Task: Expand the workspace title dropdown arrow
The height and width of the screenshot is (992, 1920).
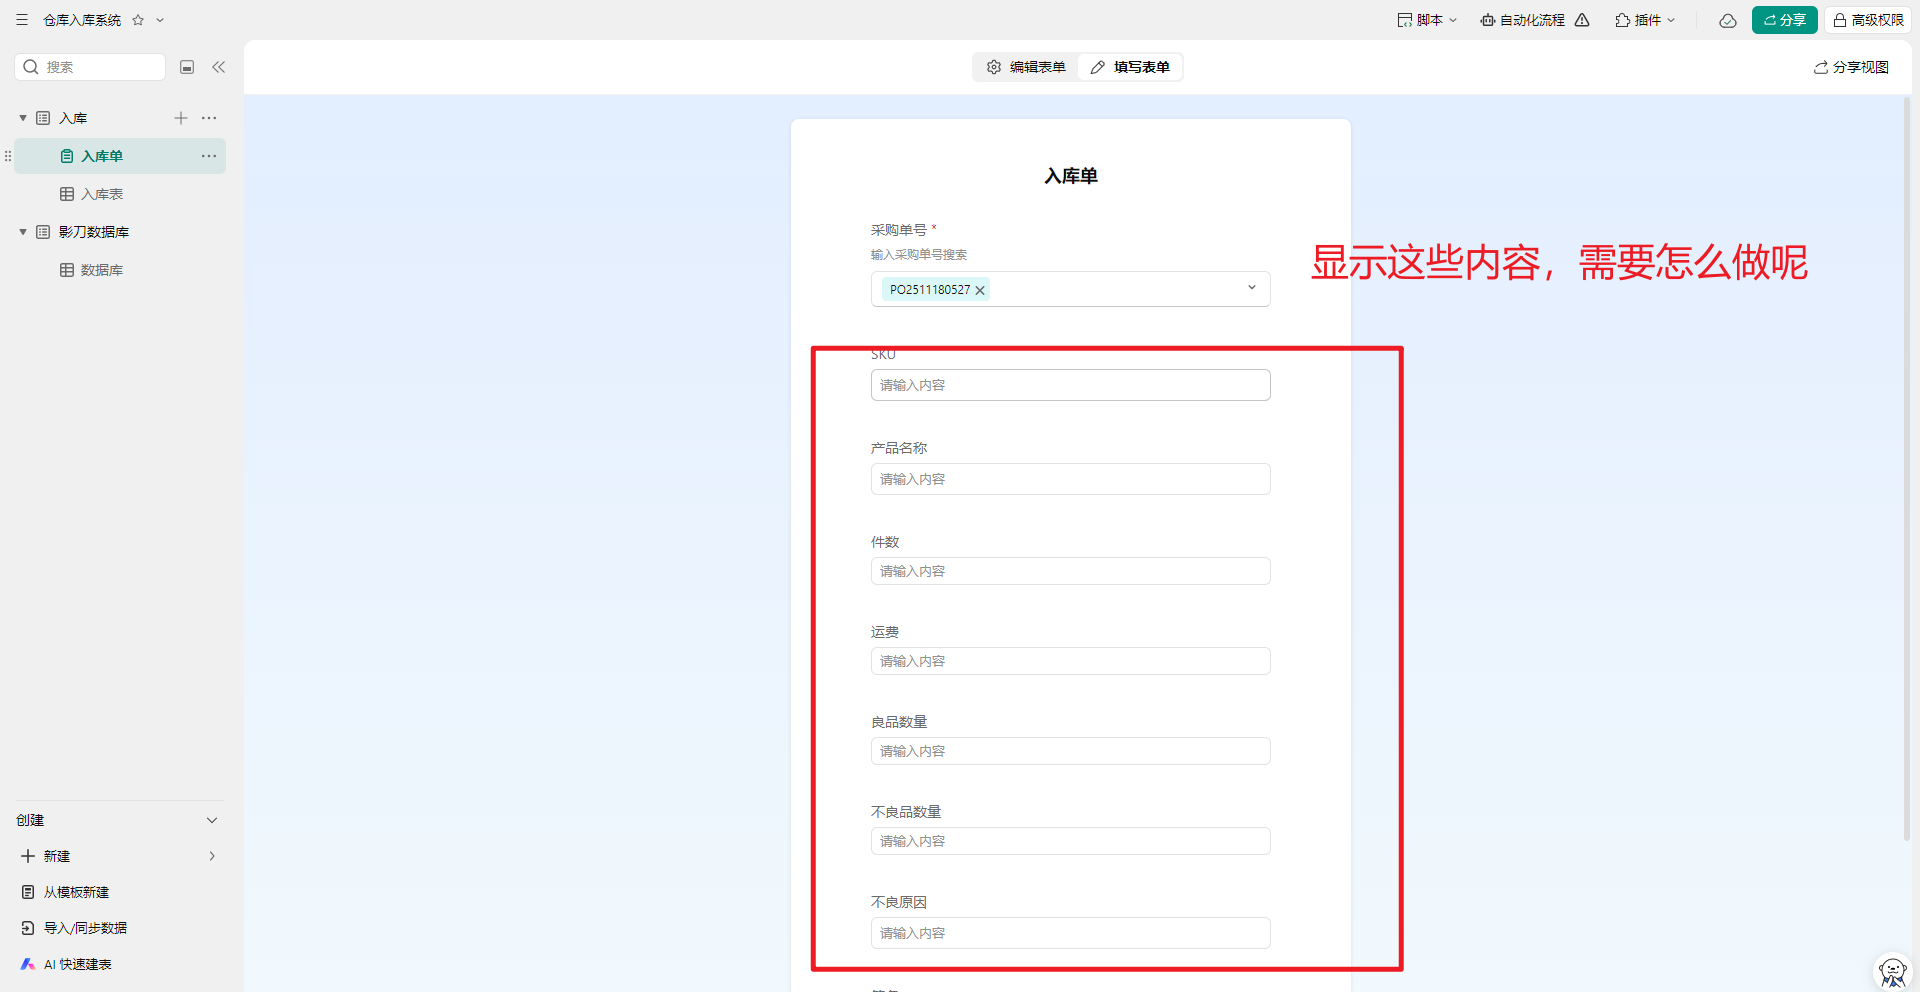Action: (x=160, y=20)
